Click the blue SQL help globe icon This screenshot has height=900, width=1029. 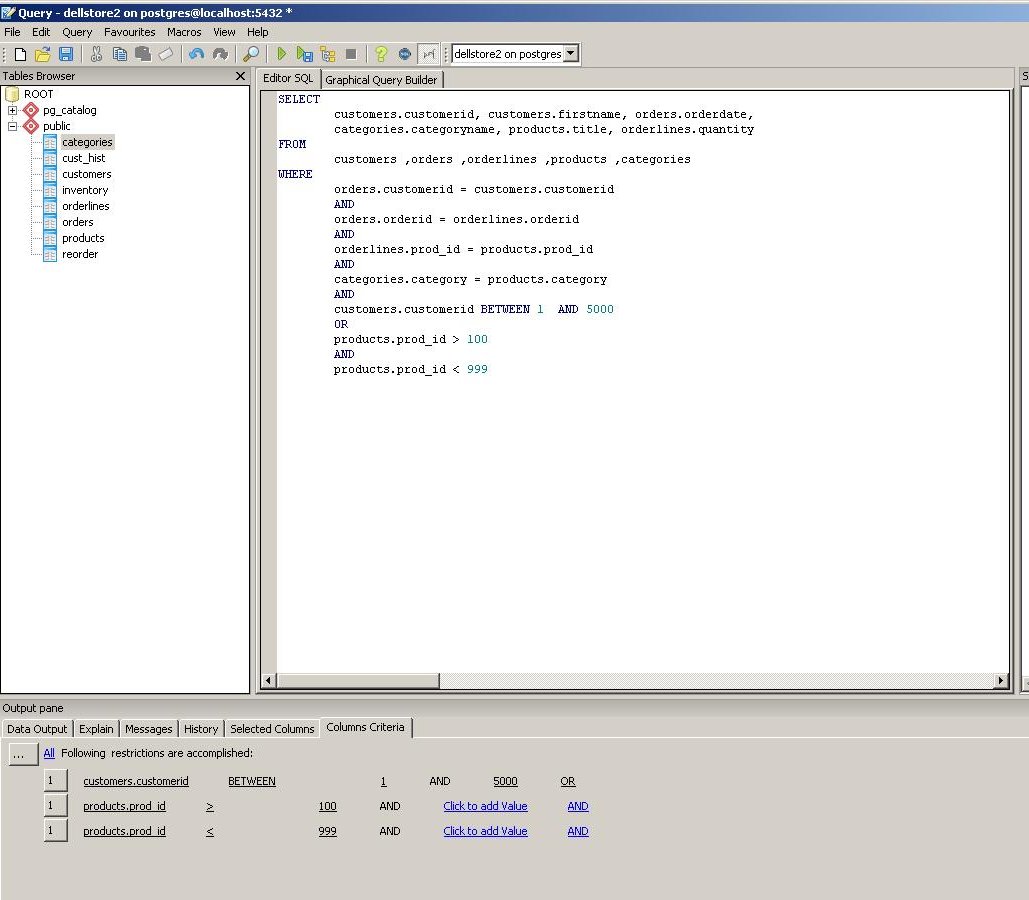click(405, 54)
